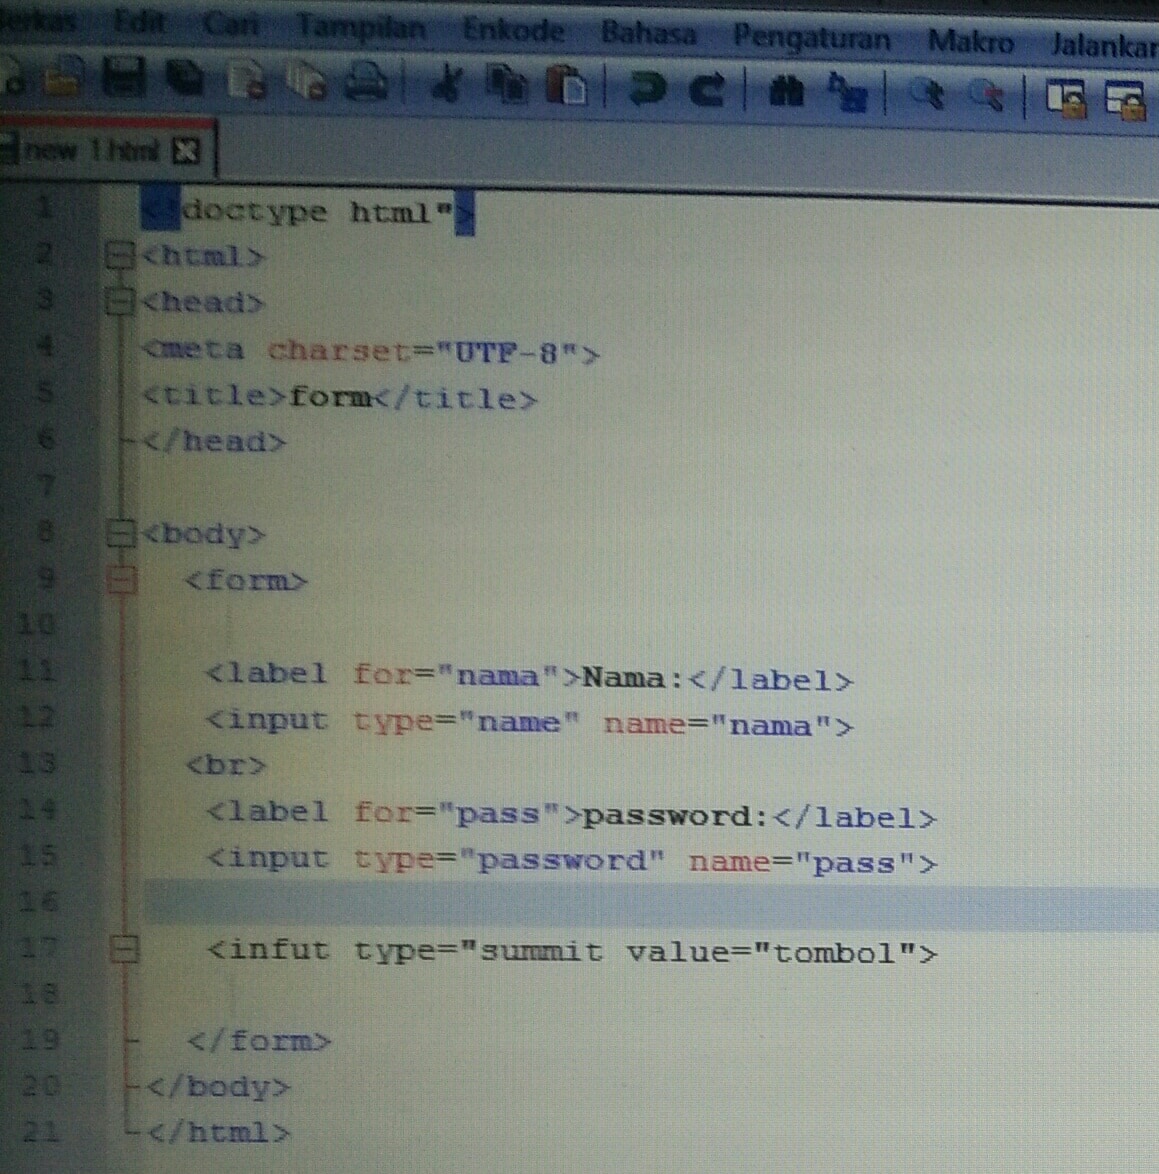Collapse the body element fold on line 8
The height and width of the screenshot is (1174, 1159).
click(120, 533)
